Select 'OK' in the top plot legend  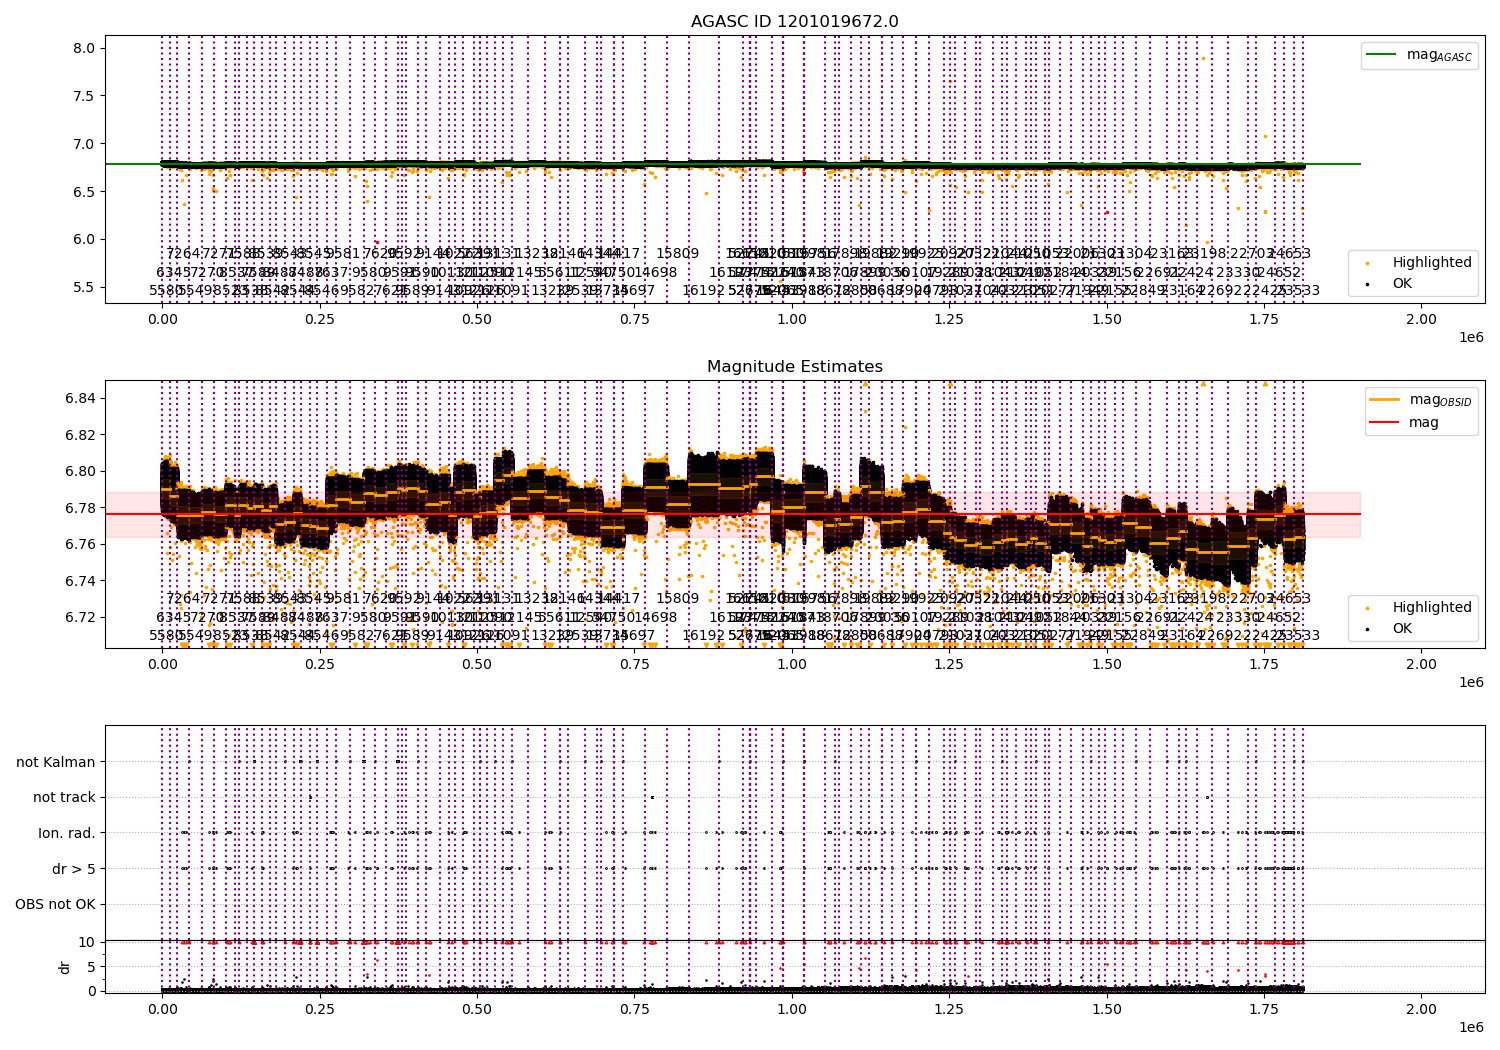point(1402,283)
